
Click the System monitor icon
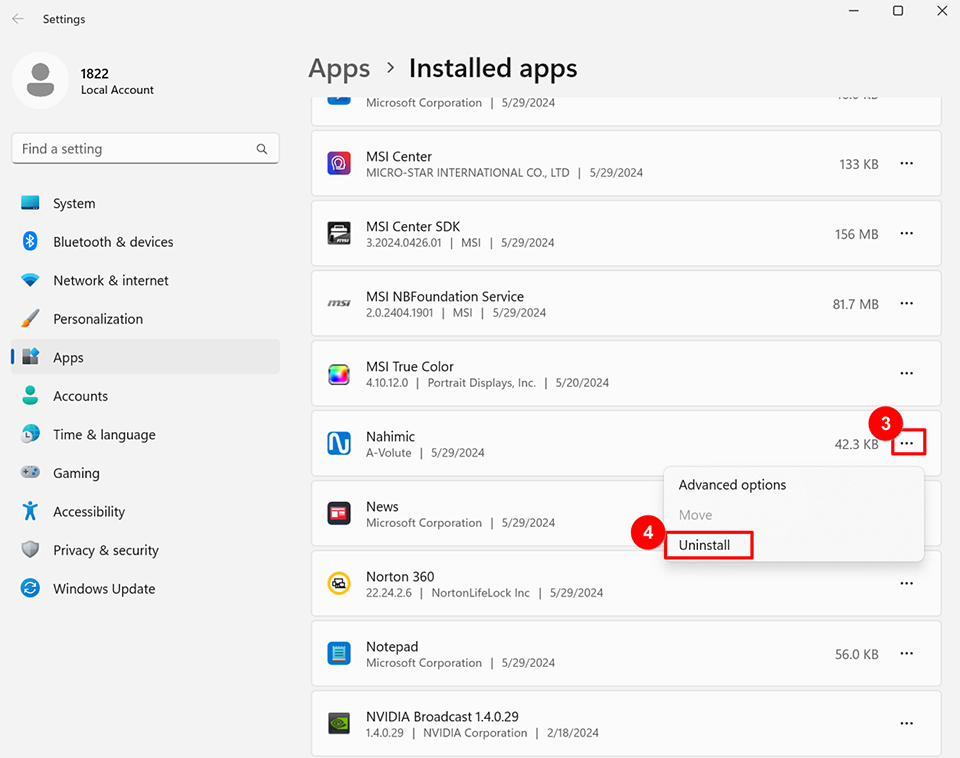tap(30, 203)
